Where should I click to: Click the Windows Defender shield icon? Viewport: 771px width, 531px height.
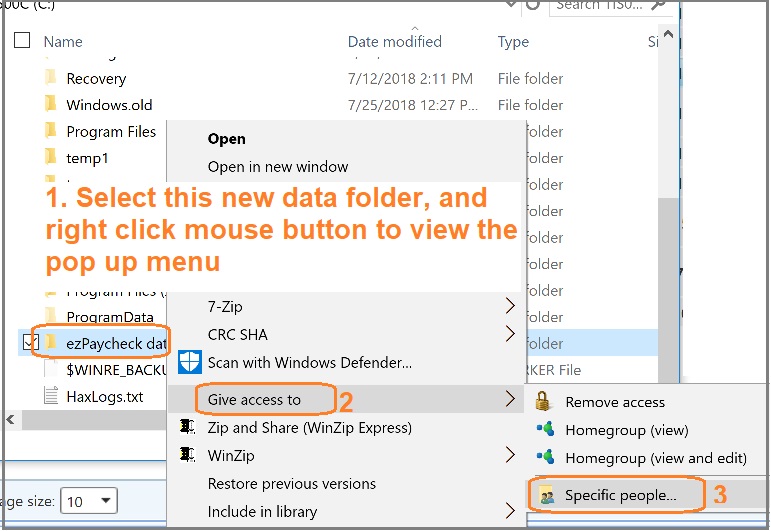pyautogui.click(x=190, y=362)
